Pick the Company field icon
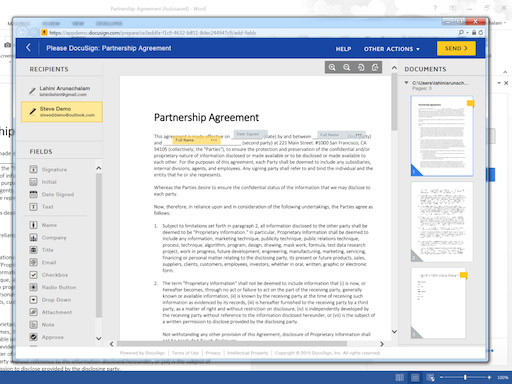This screenshot has width=512, height=384. point(33,237)
